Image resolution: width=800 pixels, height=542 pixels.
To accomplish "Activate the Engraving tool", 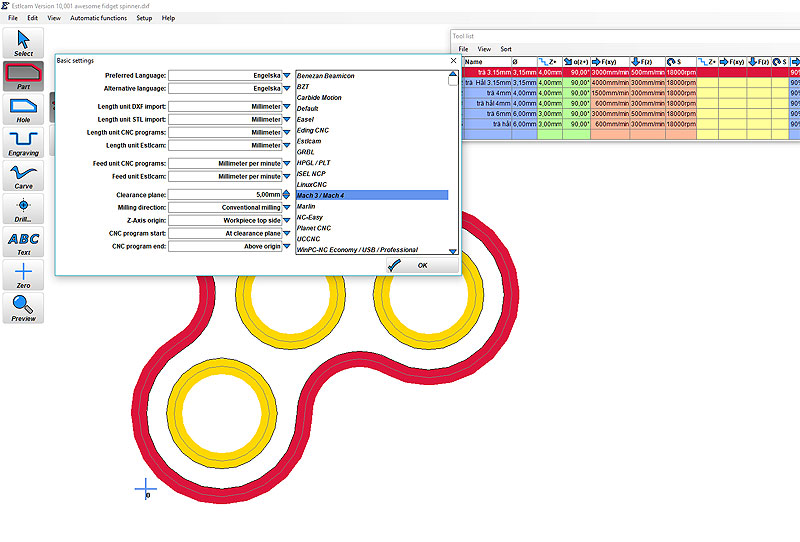I will pos(24,142).
